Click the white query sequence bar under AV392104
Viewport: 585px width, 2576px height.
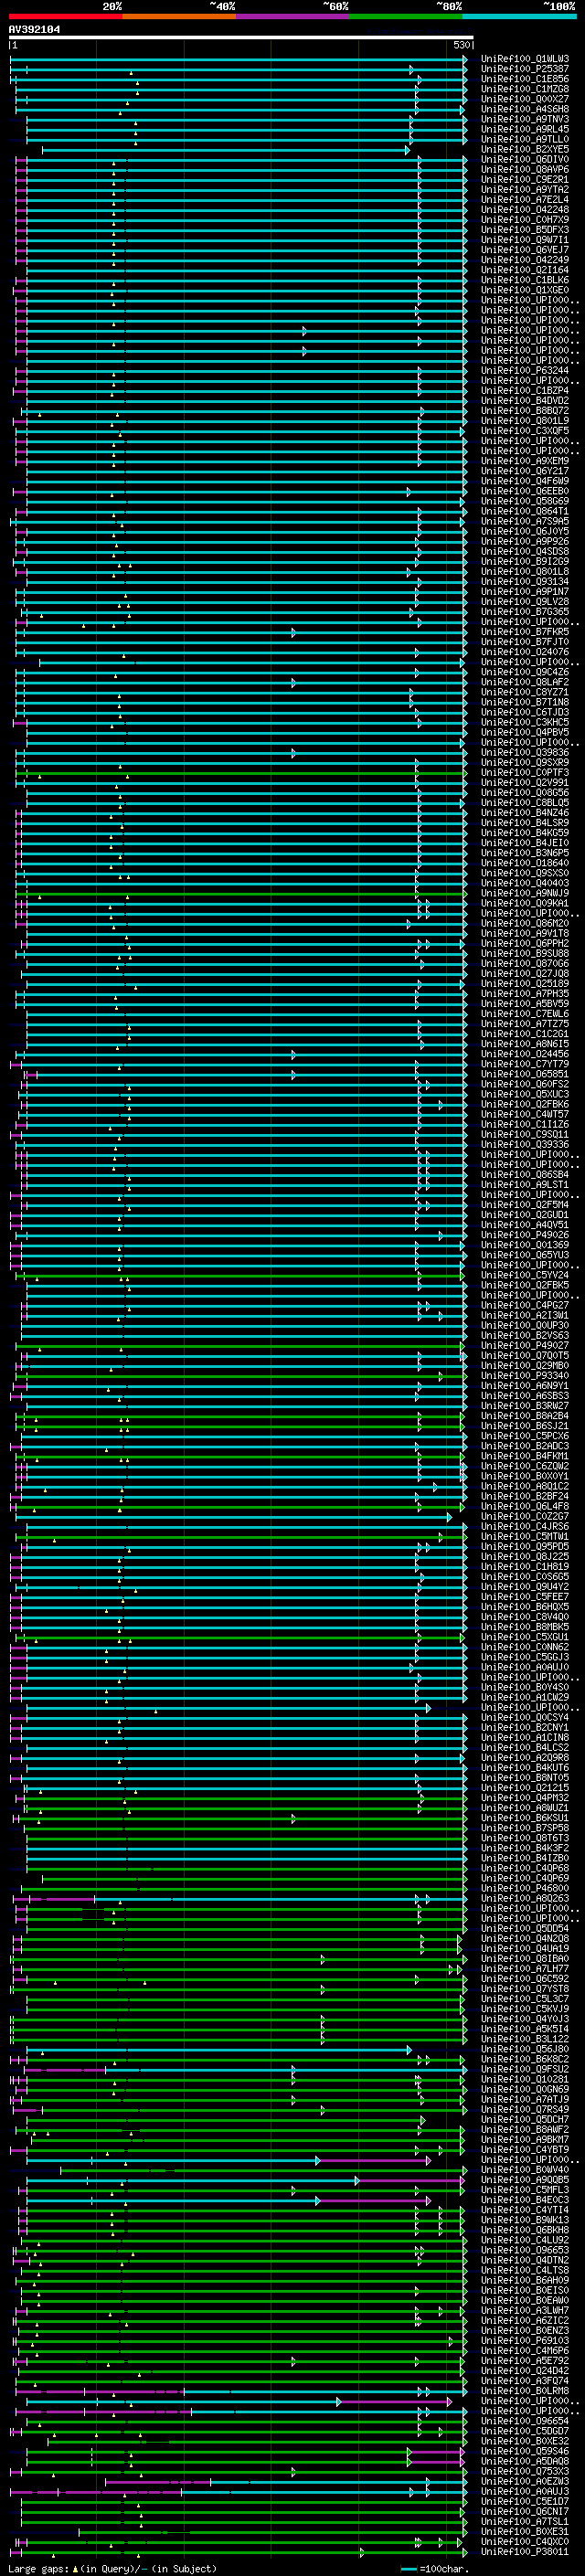coord(240,38)
